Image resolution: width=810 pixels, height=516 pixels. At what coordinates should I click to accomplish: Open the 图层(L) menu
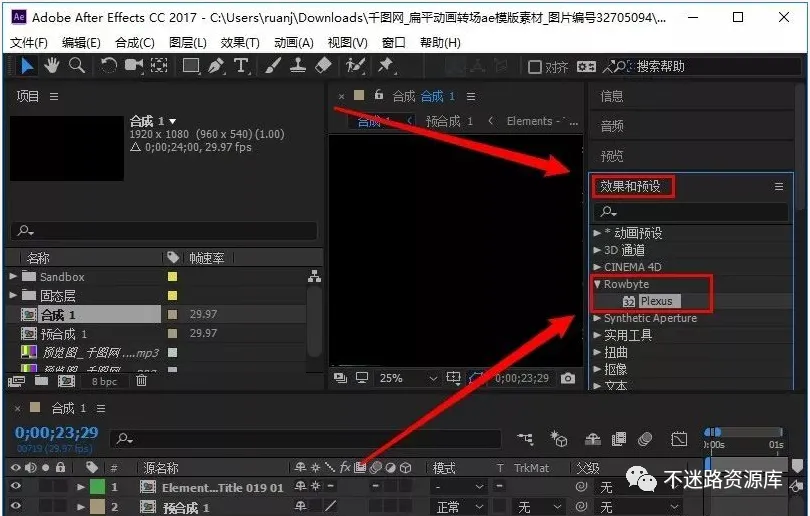point(188,42)
